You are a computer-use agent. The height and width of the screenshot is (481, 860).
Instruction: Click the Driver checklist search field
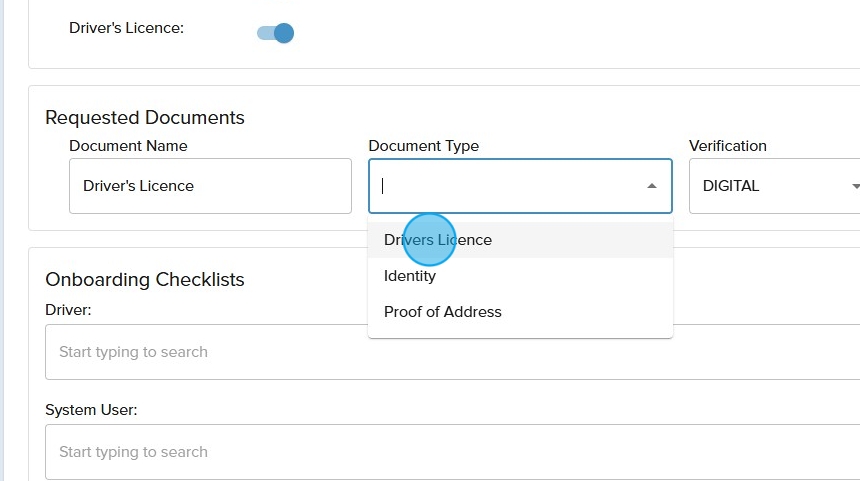[x=450, y=352]
